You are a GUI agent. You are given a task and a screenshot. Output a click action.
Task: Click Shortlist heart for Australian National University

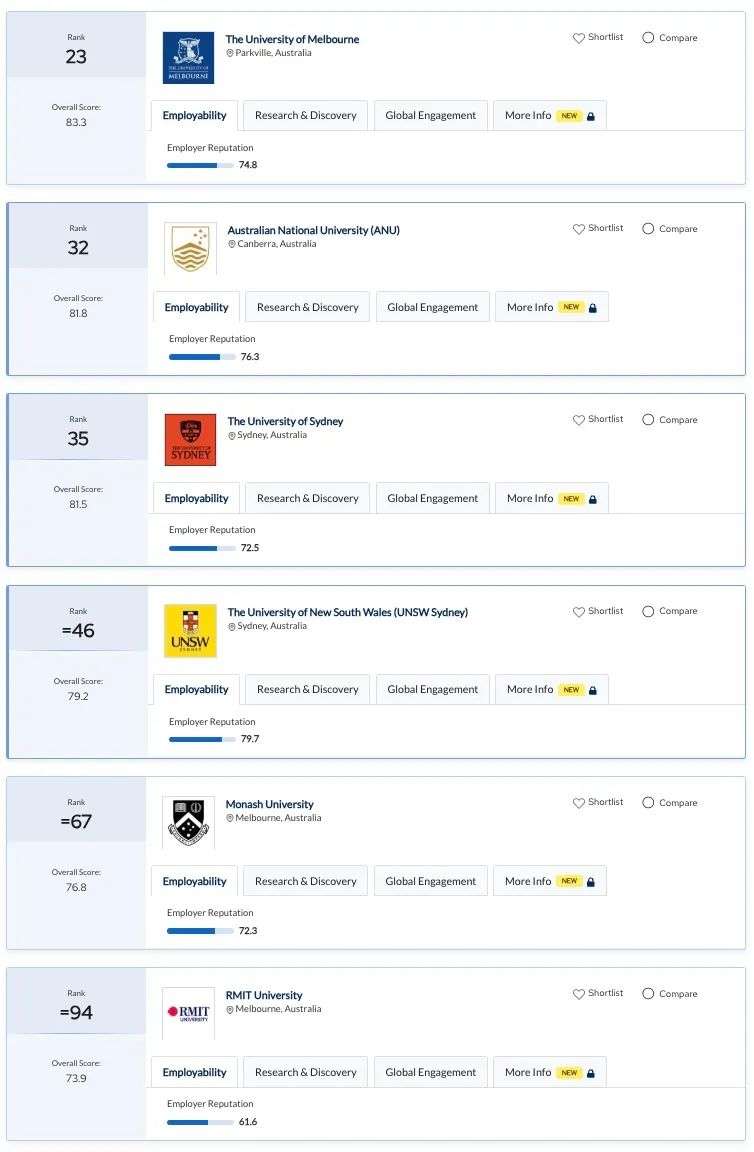pos(578,228)
